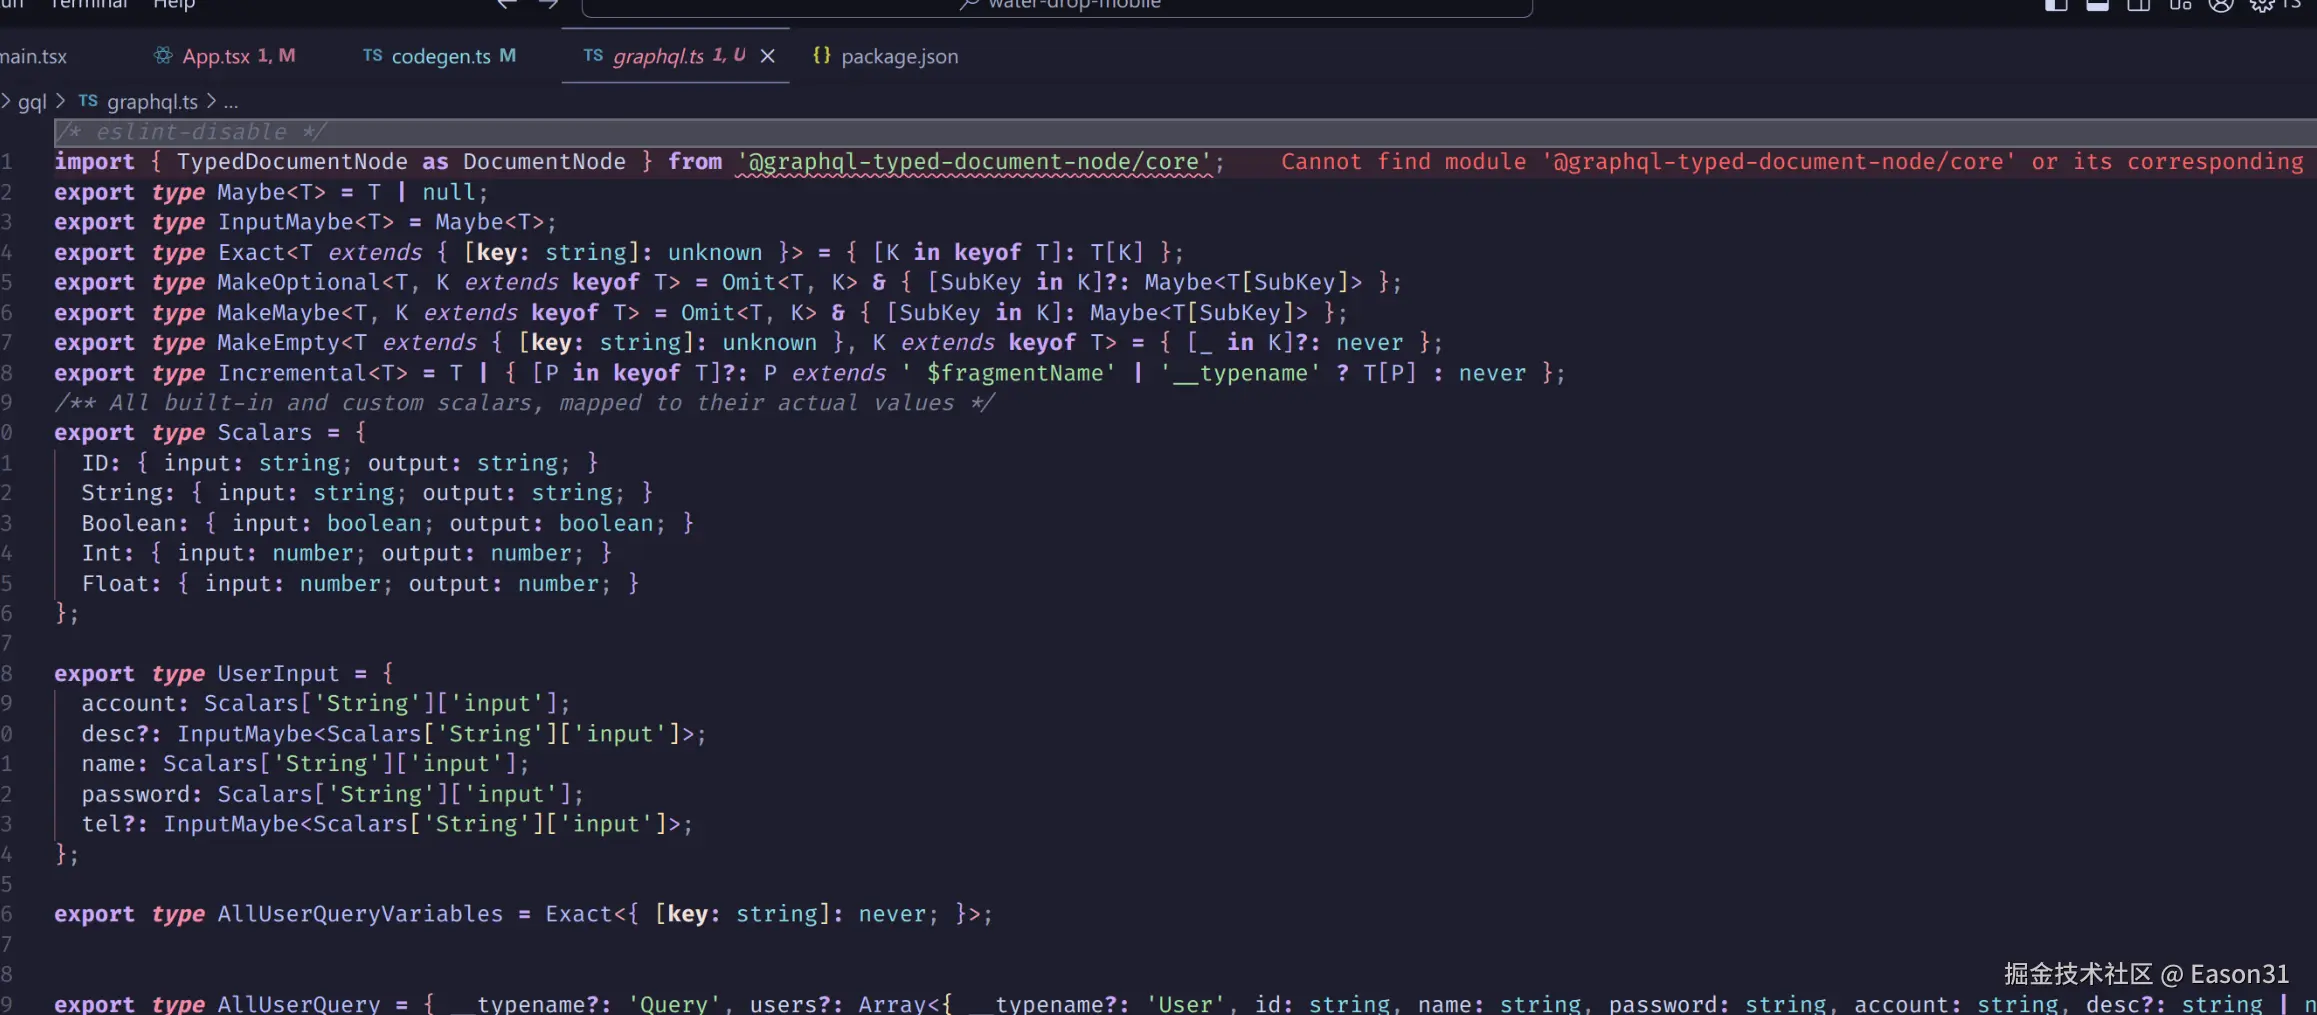Open the Customize Layout icon
This screenshot has height=1015, width=2317.
[2181, 6]
